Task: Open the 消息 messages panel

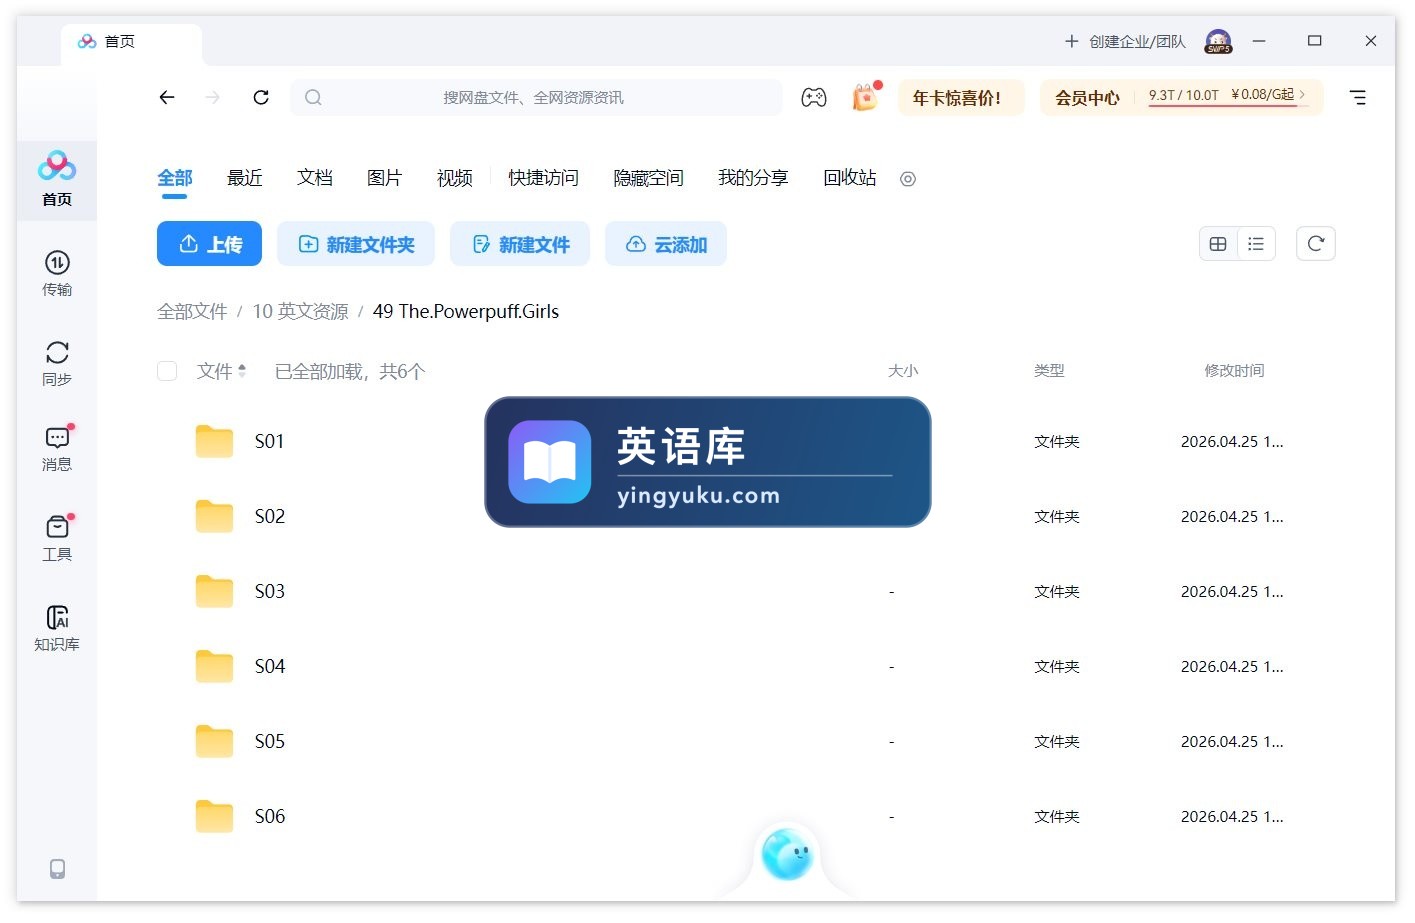Action: pyautogui.click(x=57, y=448)
